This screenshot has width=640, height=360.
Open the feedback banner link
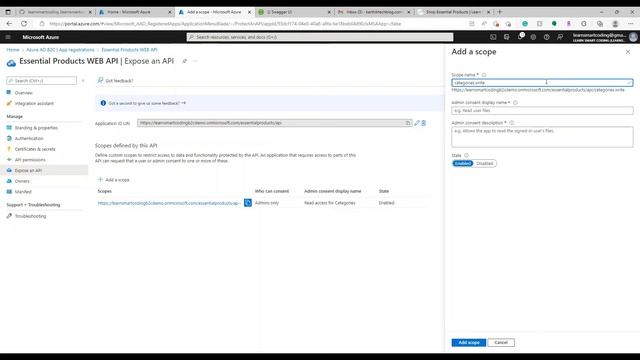[147, 103]
